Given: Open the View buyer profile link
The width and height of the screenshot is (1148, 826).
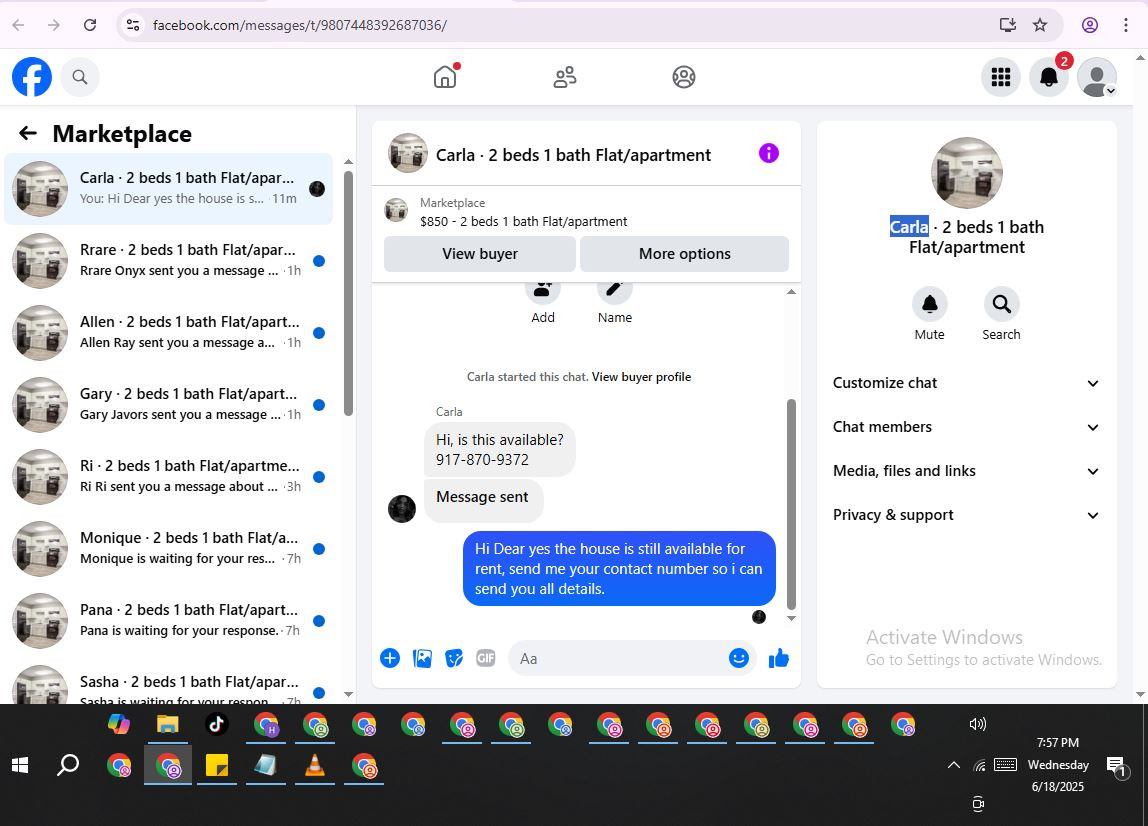Looking at the screenshot, I should [x=641, y=377].
